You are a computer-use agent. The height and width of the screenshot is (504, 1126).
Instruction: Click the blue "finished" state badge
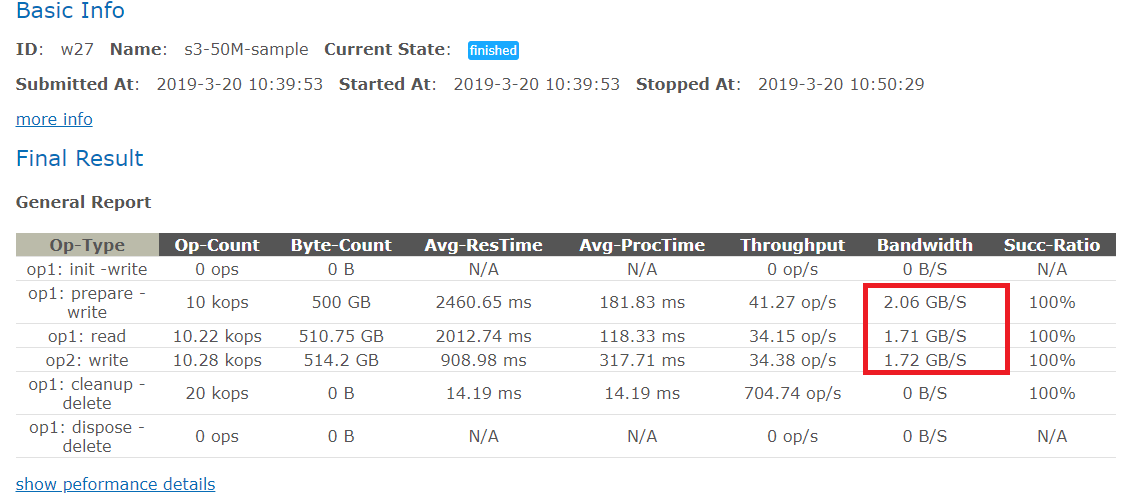coord(493,50)
